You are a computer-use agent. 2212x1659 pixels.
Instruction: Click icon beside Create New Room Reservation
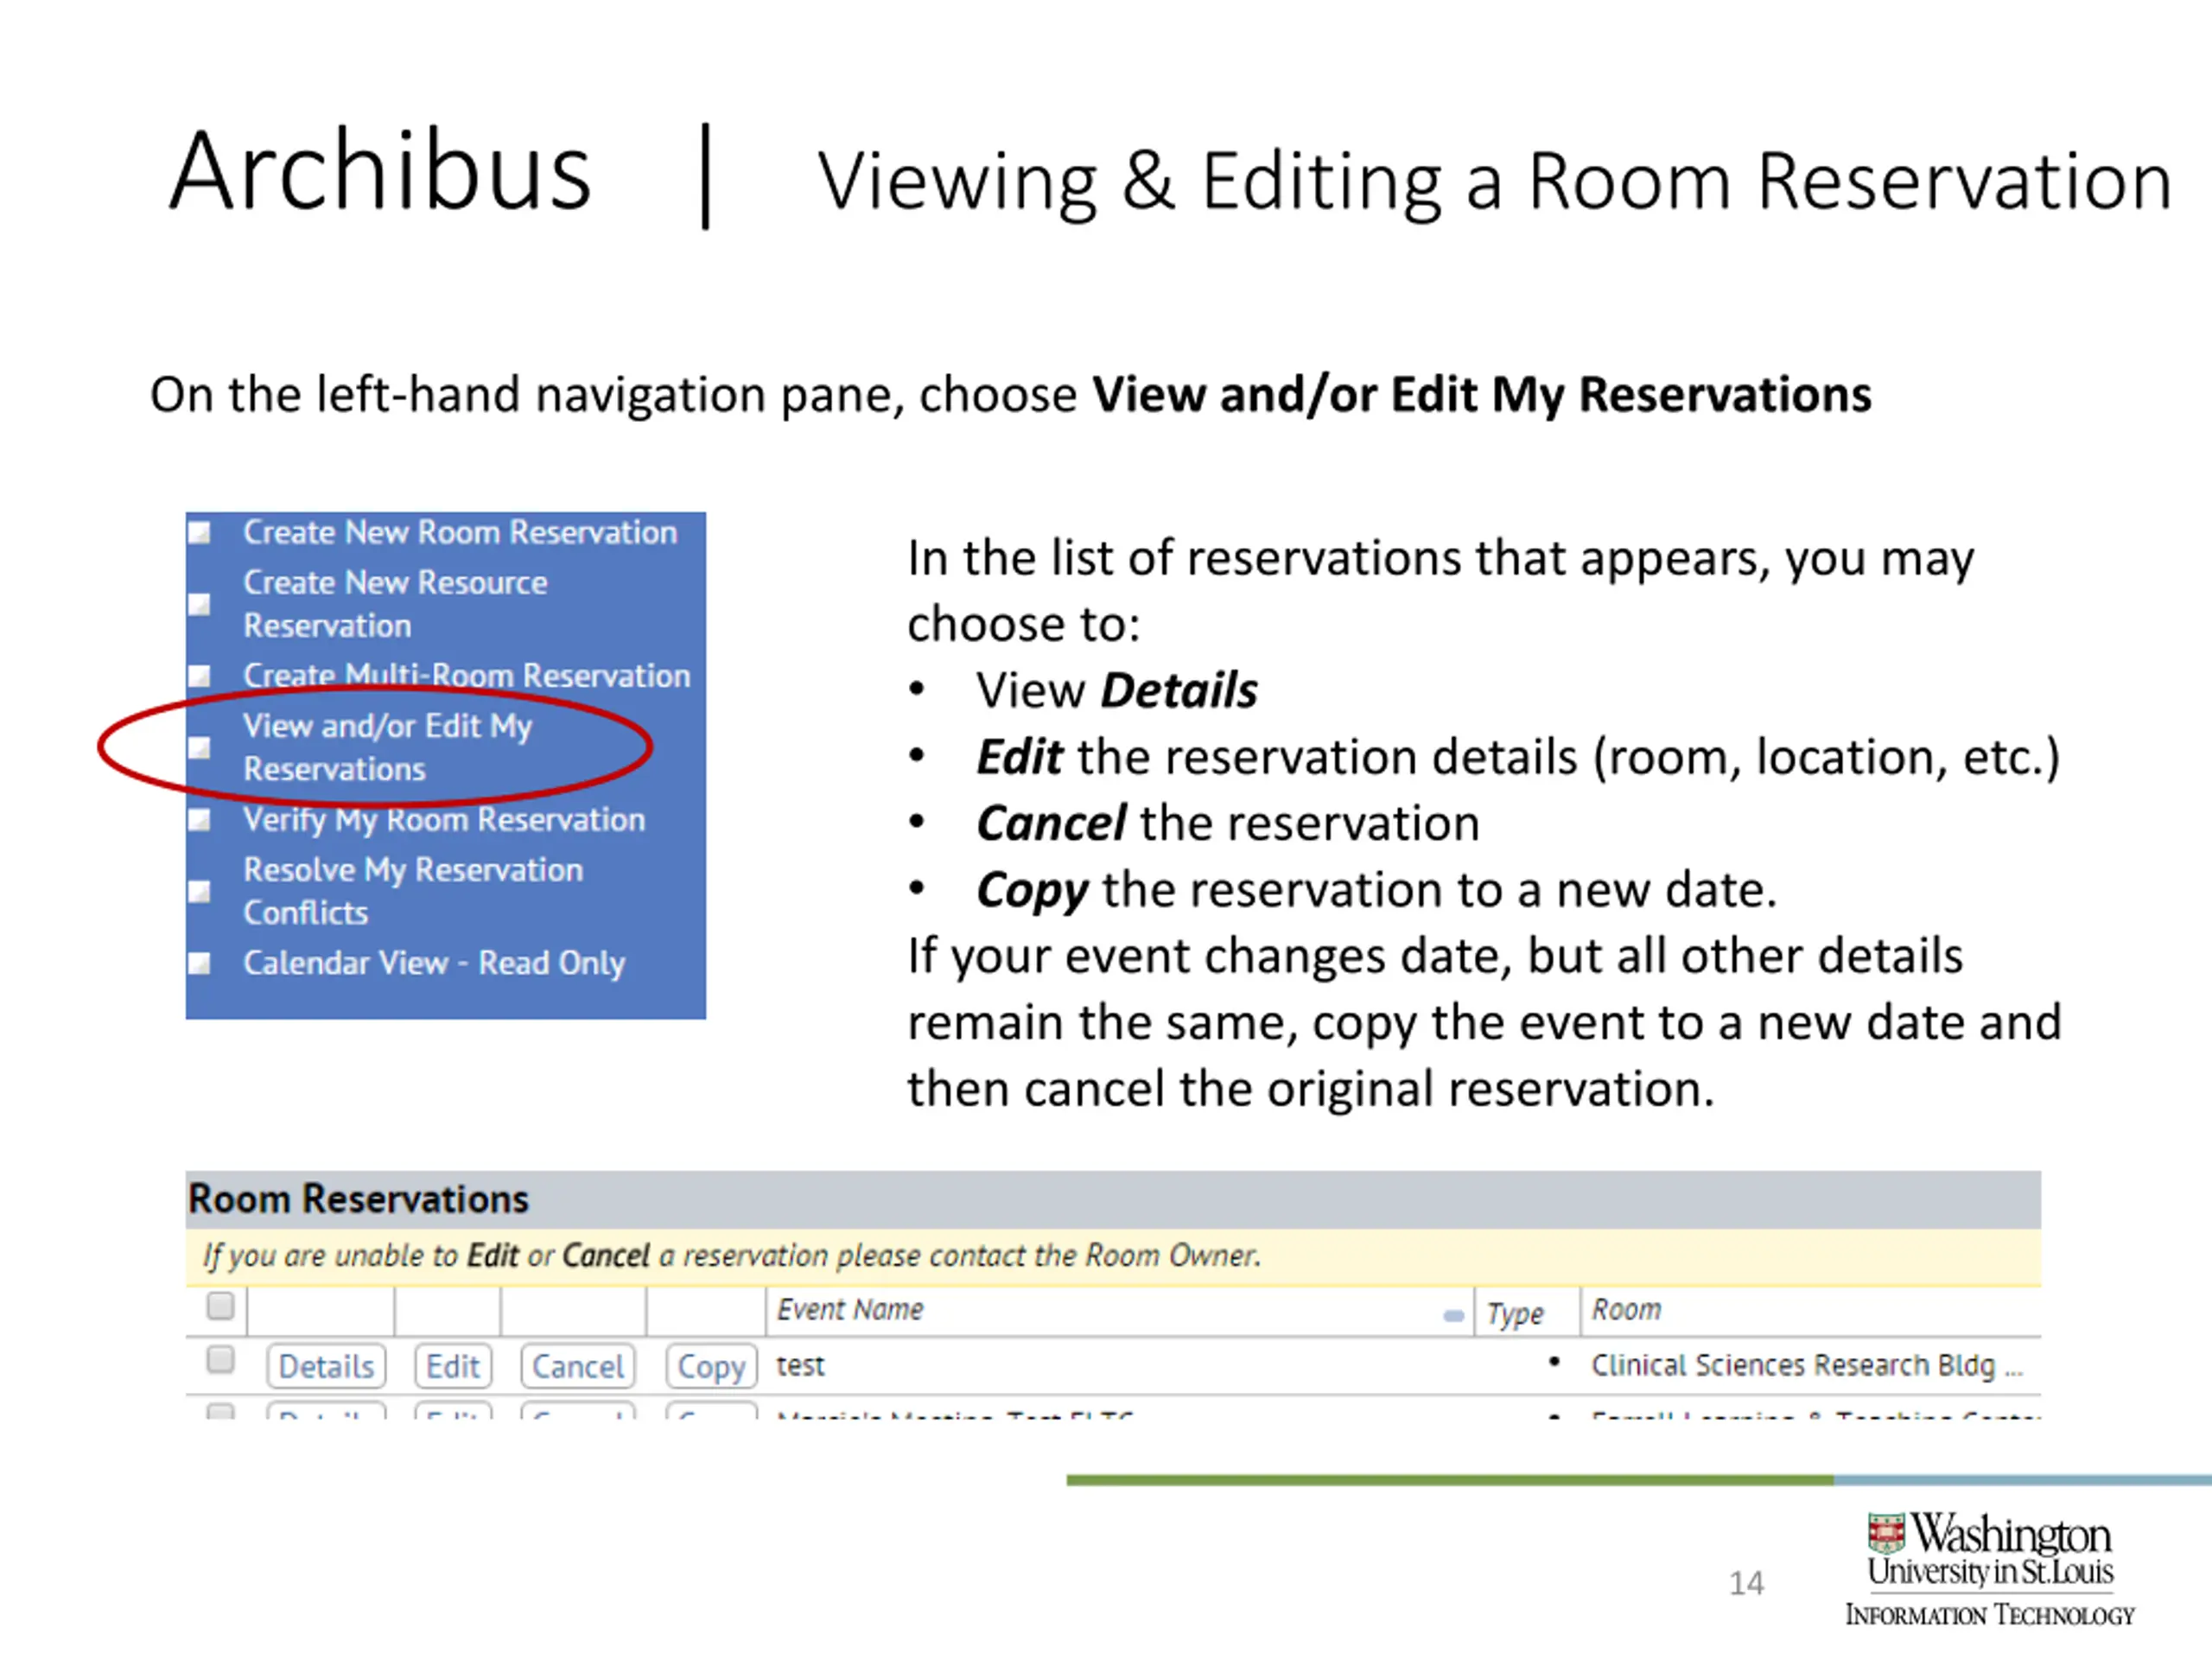(200, 532)
